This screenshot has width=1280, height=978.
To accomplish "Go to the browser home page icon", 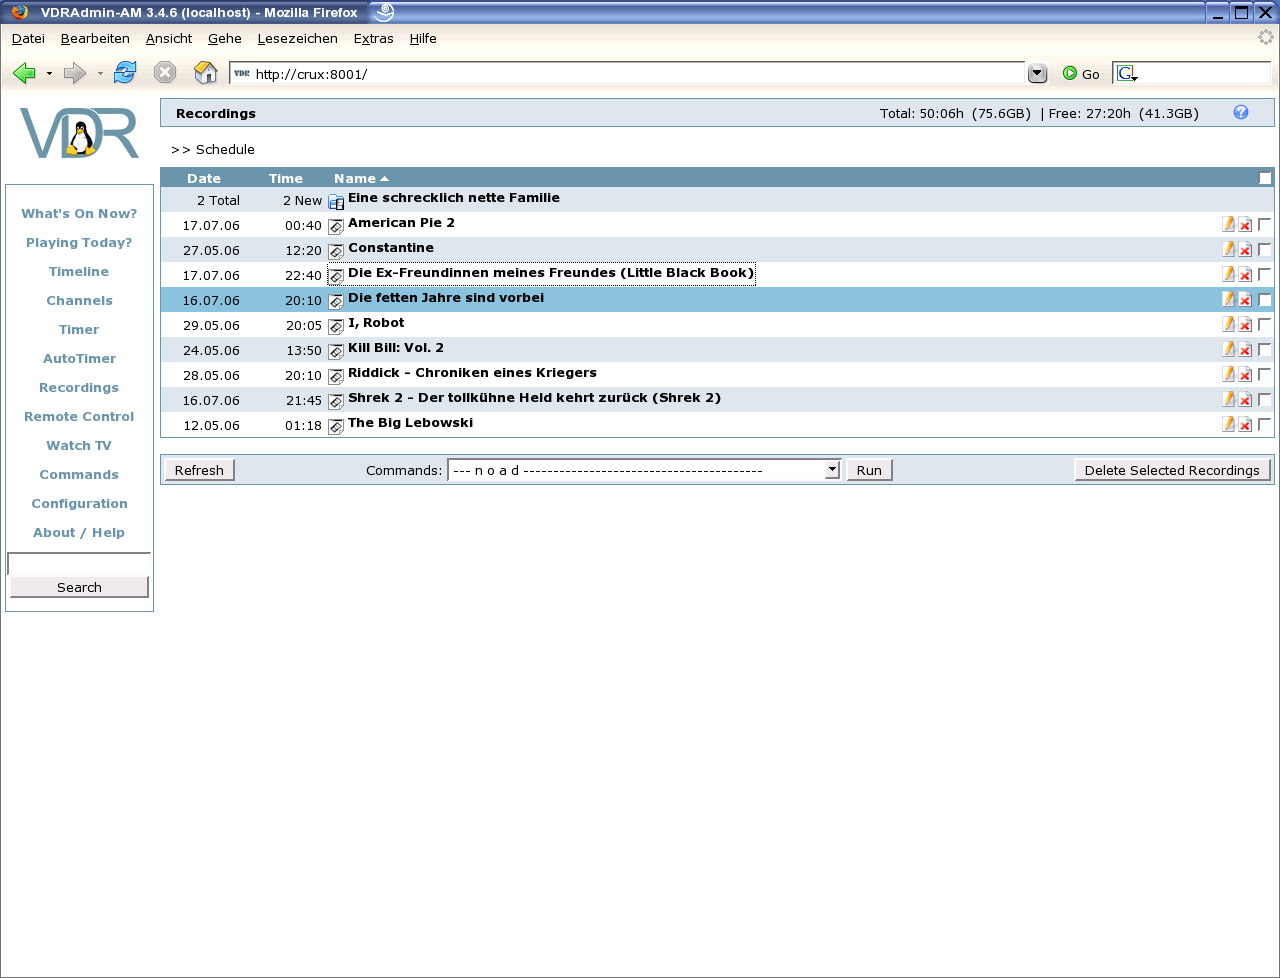I will click(205, 73).
